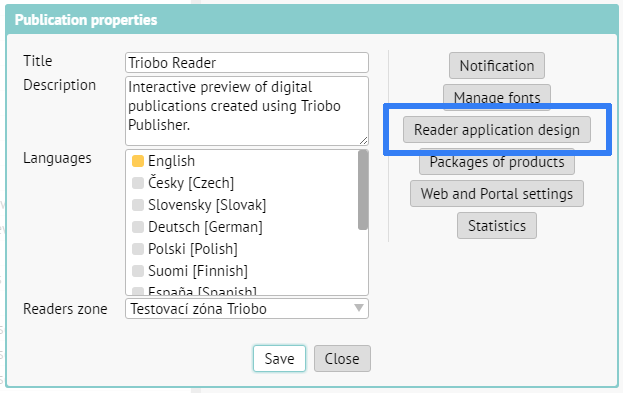The image size is (623, 393).
Task: Open the Readers zone dropdown
Action: [x=247, y=309]
